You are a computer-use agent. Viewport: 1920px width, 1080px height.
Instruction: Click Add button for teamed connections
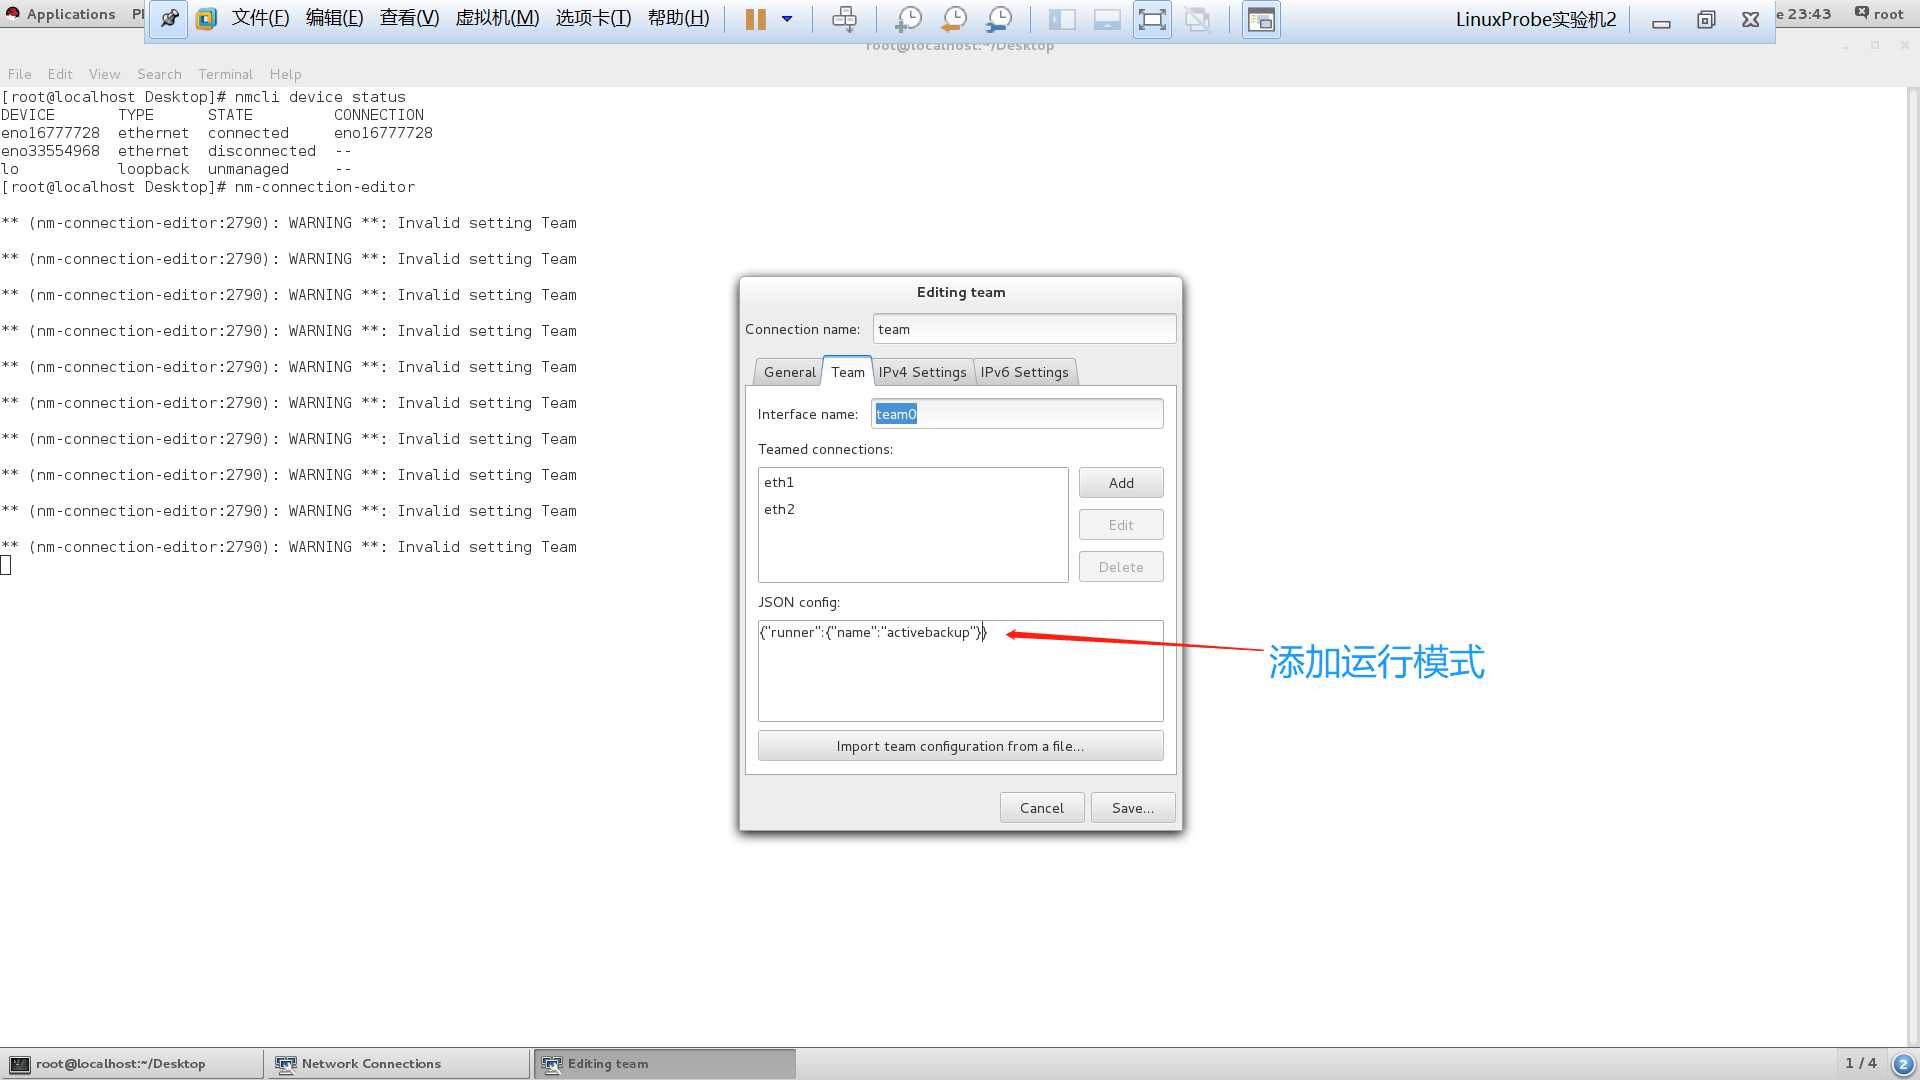(x=1121, y=481)
